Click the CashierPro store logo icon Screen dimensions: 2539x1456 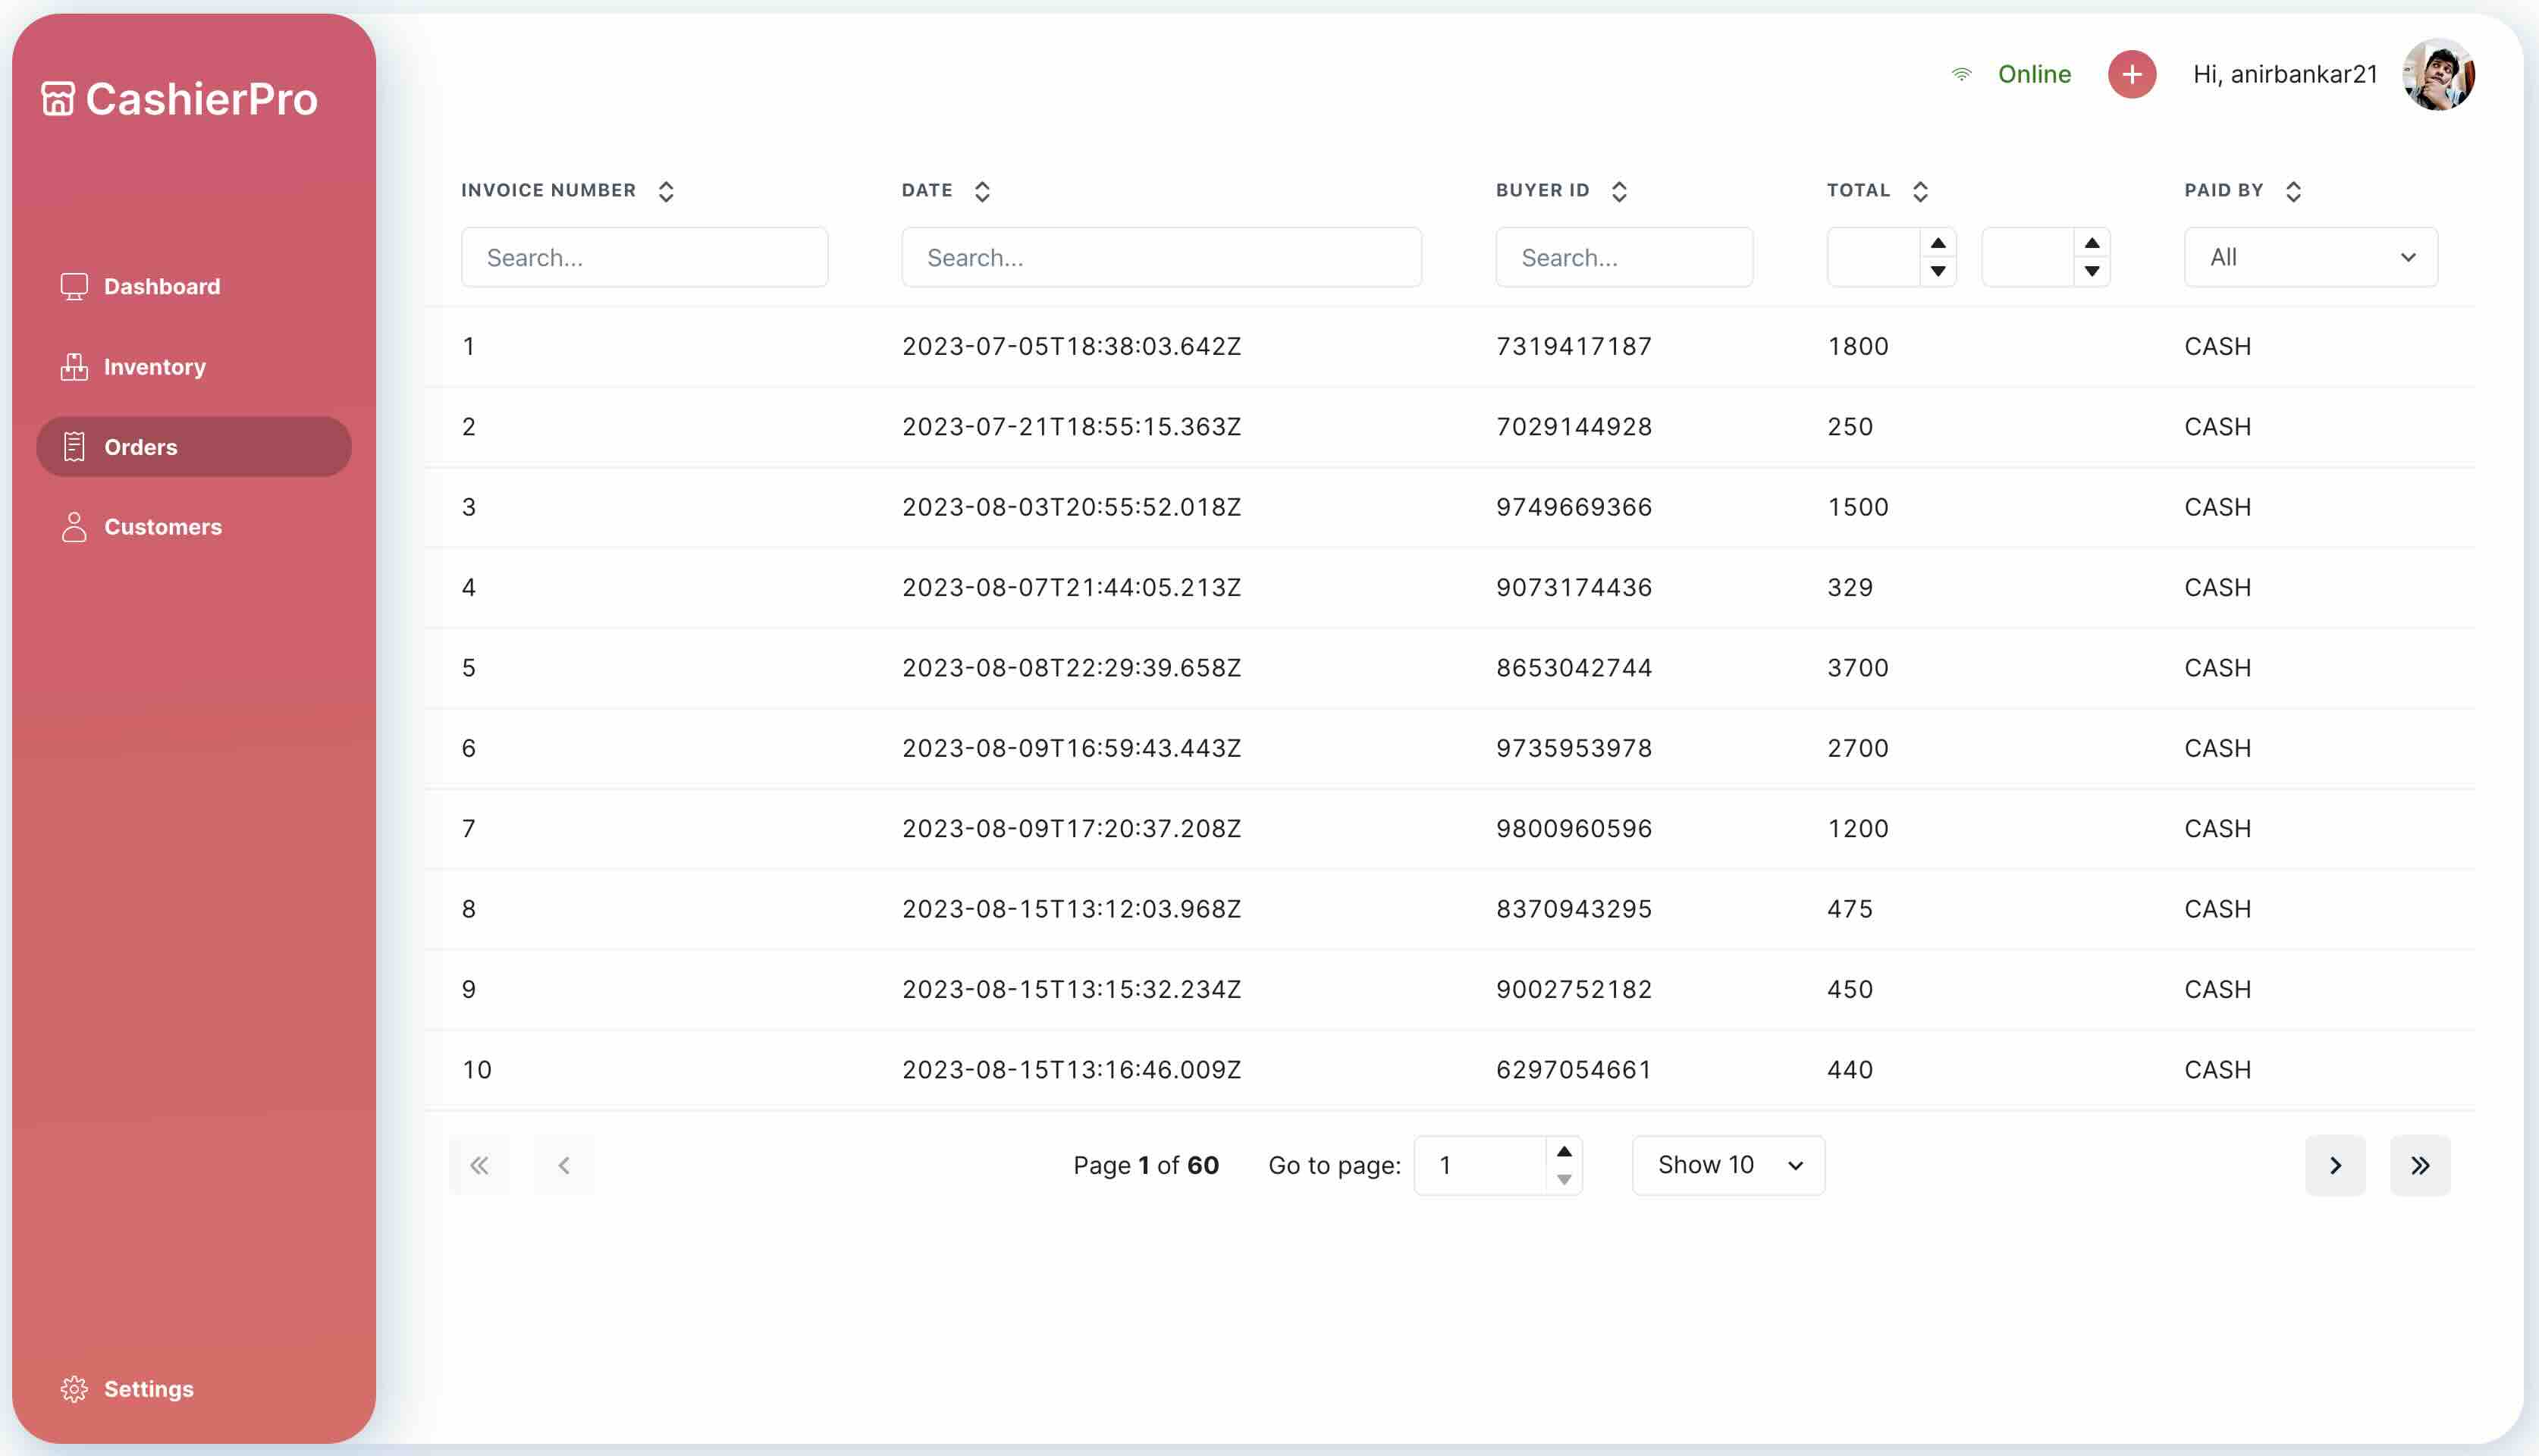point(57,99)
